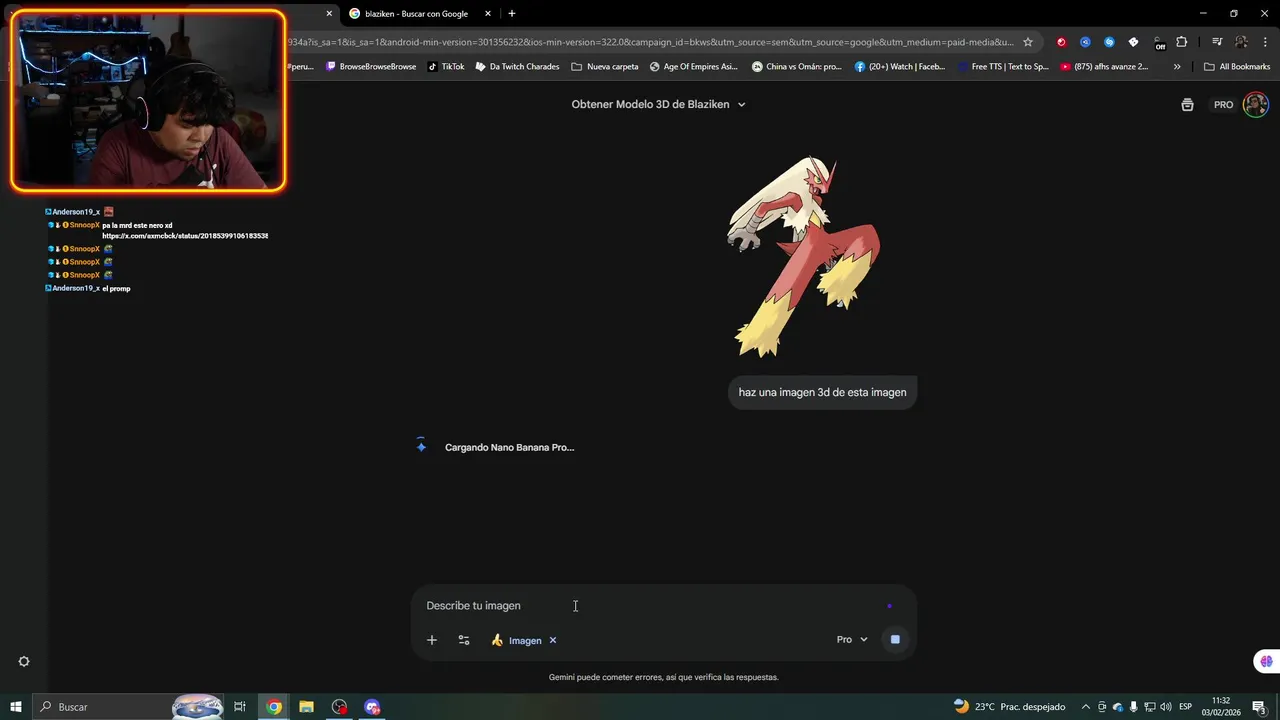
Task: Close the first browser tab
Action: [329, 14]
